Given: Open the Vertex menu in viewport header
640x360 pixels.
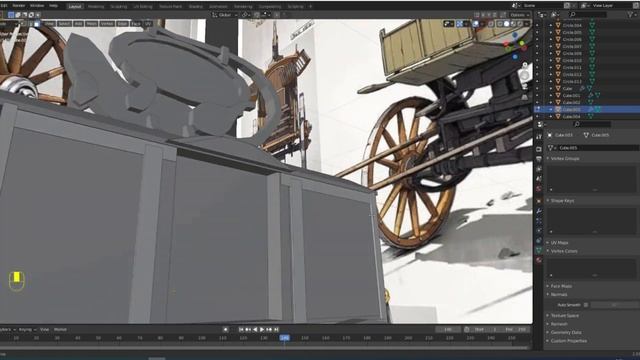Looking at the screenshot, I should point(107,24).
